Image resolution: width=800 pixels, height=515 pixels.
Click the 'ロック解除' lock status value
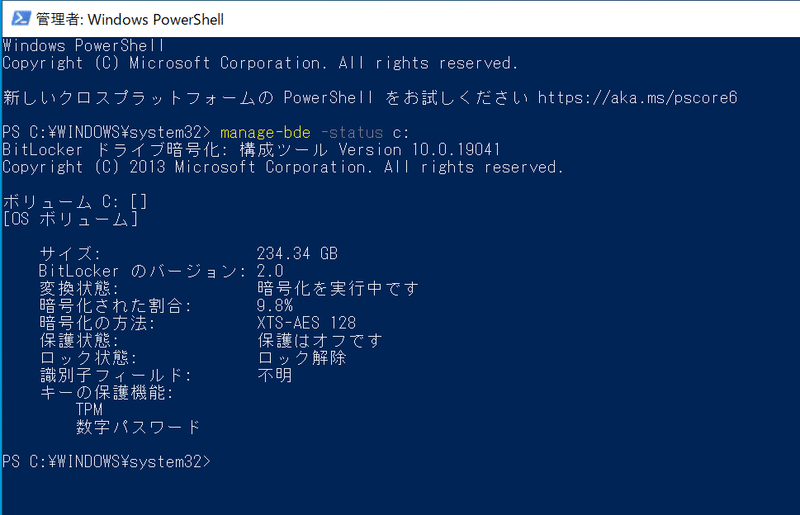(x=302, y=358)
